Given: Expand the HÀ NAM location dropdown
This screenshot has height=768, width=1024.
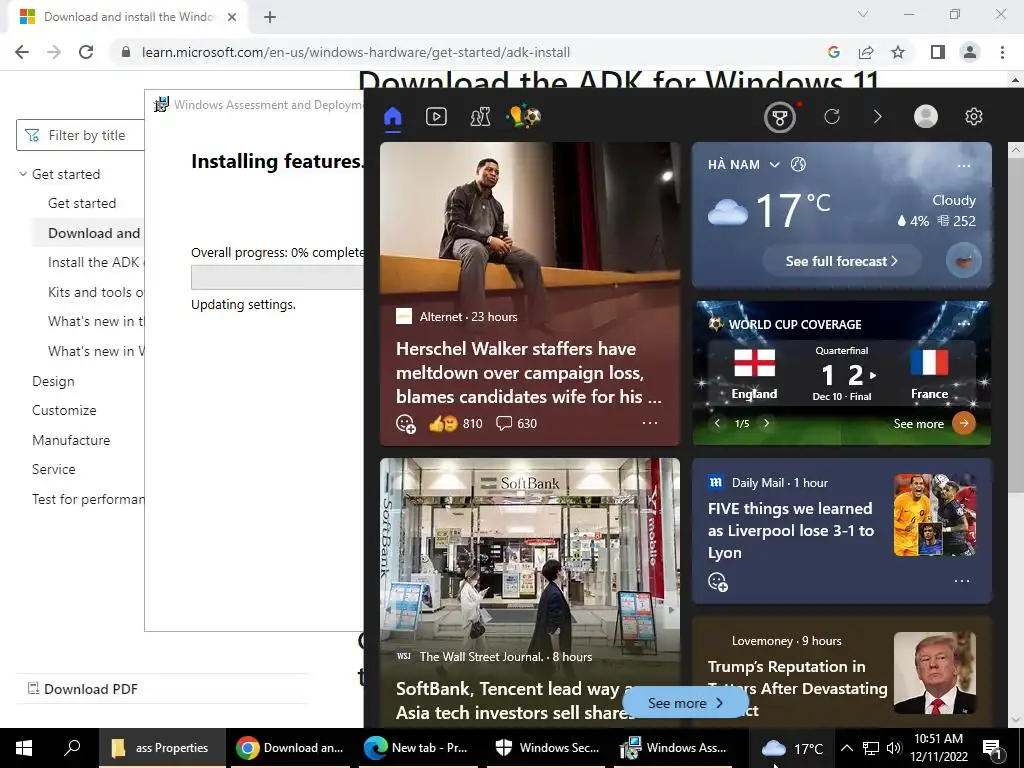Looking at the screenshot, I should 775,165.
